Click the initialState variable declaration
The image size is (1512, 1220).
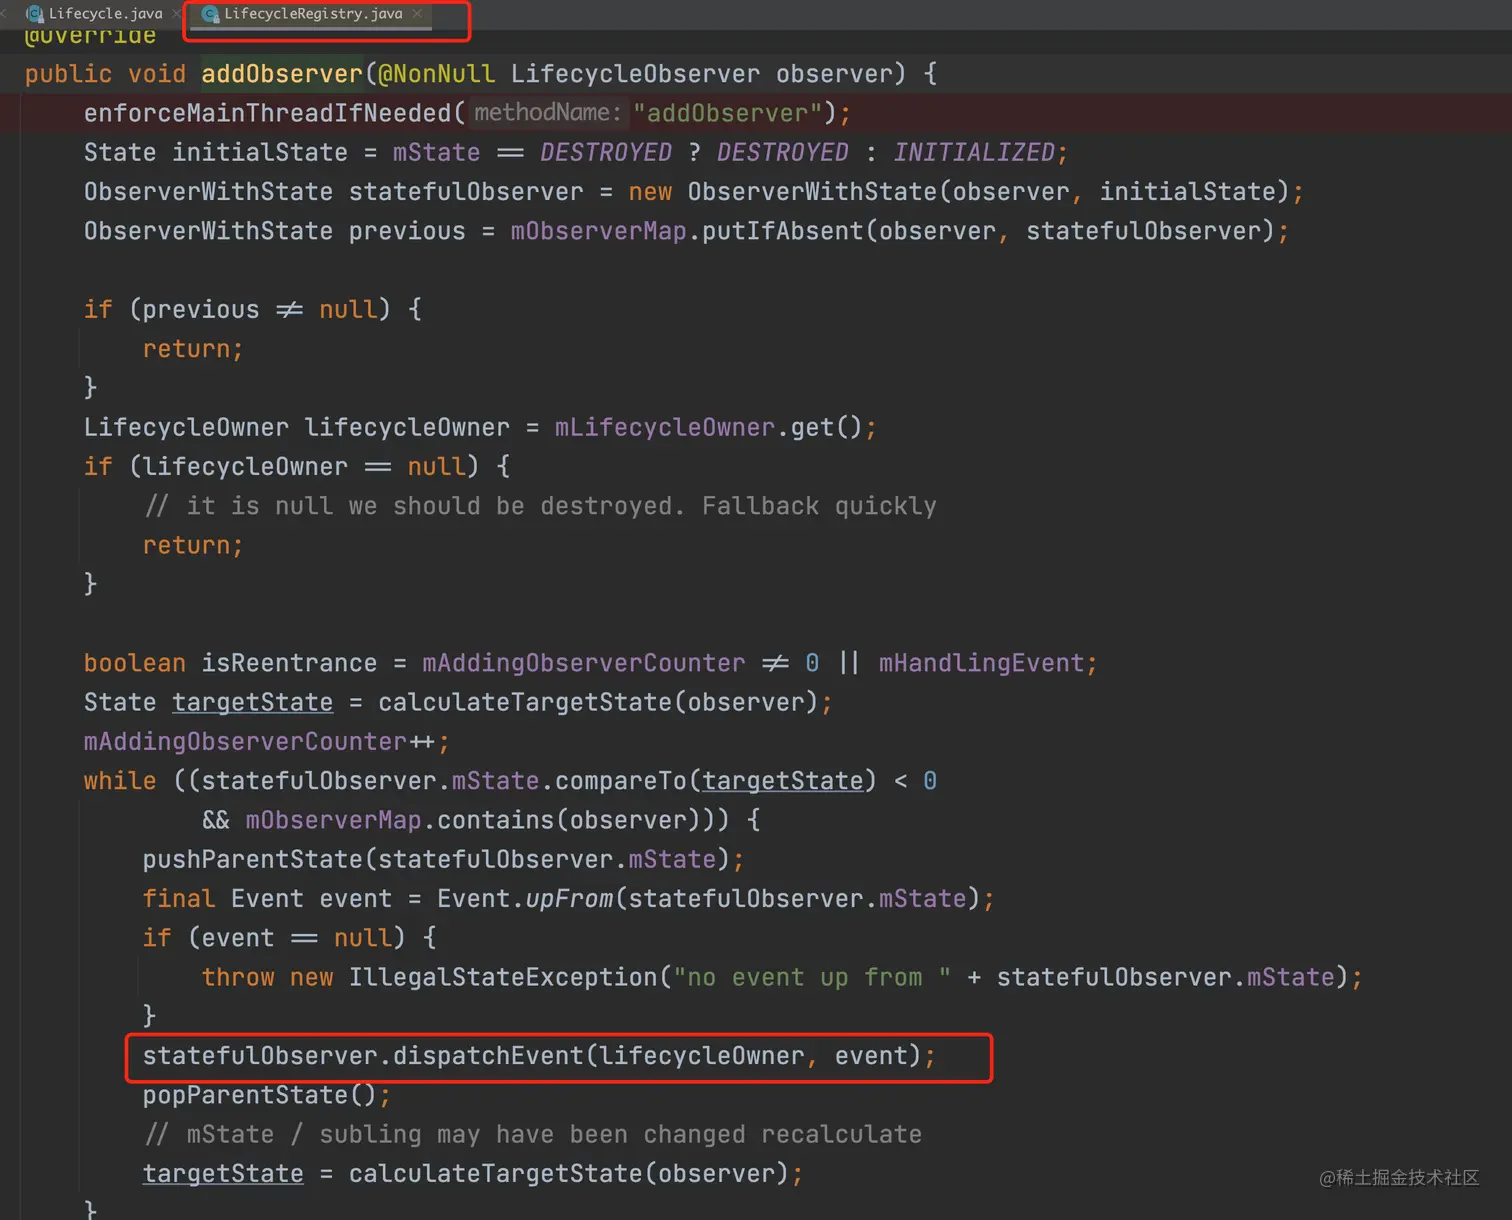click(x=260, y=152)
